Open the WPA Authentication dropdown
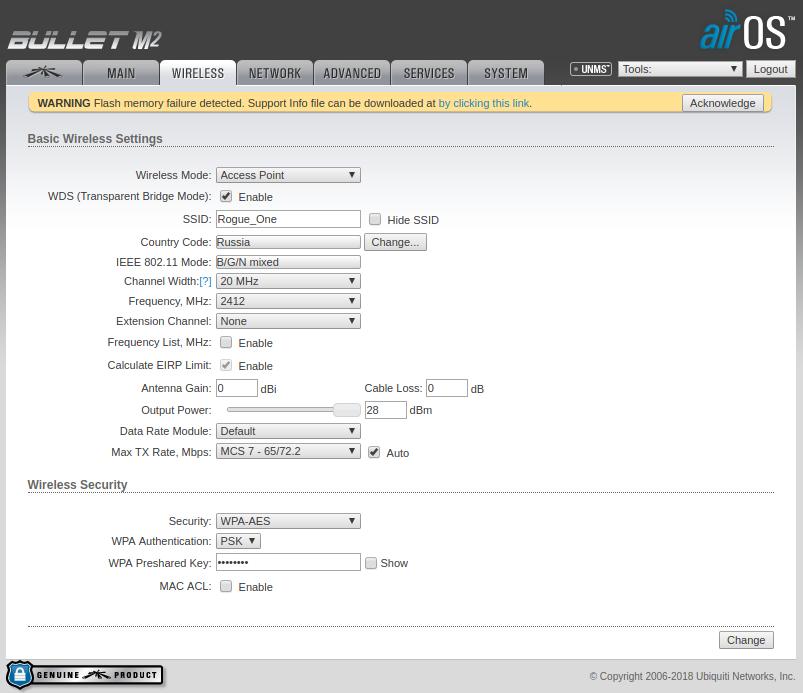The height and width of the screenshot is (693, 803). 238,541
